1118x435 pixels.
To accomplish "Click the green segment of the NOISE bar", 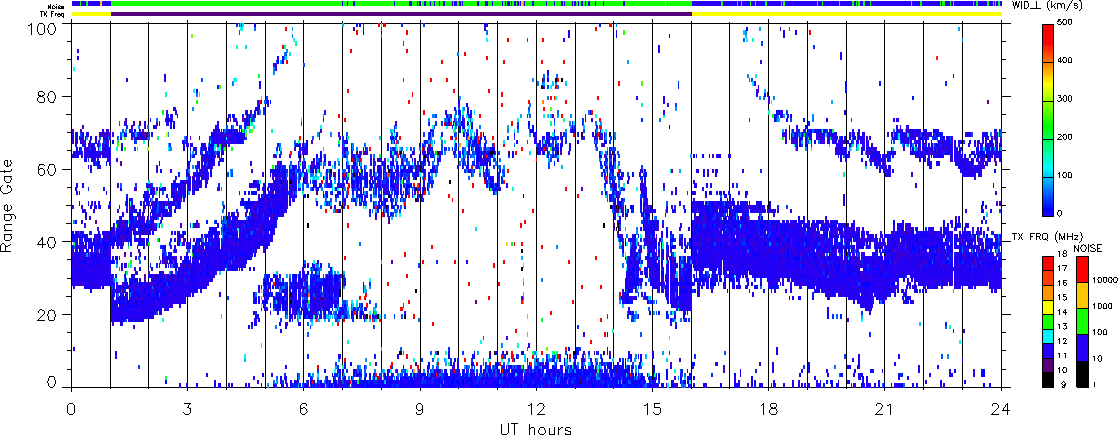I will pos(1082,321).
